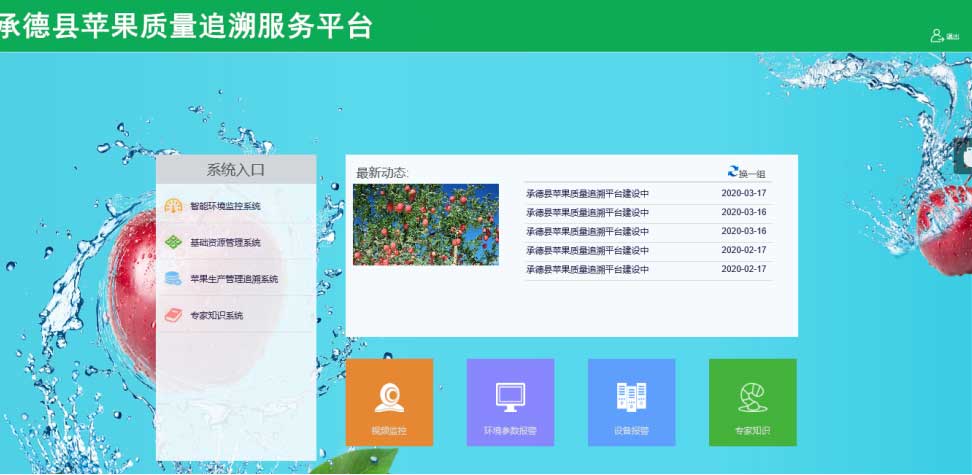972x475 pixels.
Task: Click the apple orchard news thumbnail
Action: (425, 224)
